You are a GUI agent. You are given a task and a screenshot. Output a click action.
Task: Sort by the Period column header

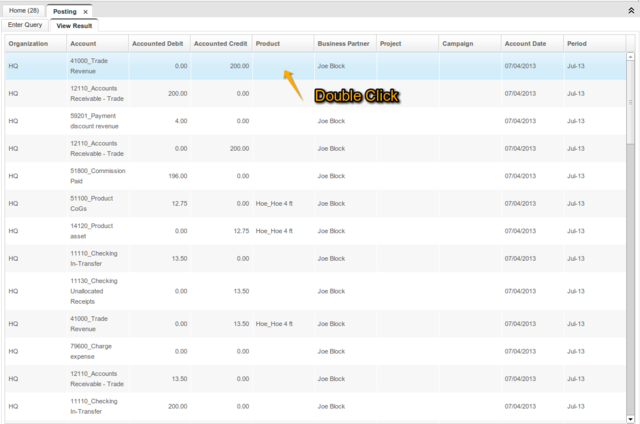click(x=577, y=44)
